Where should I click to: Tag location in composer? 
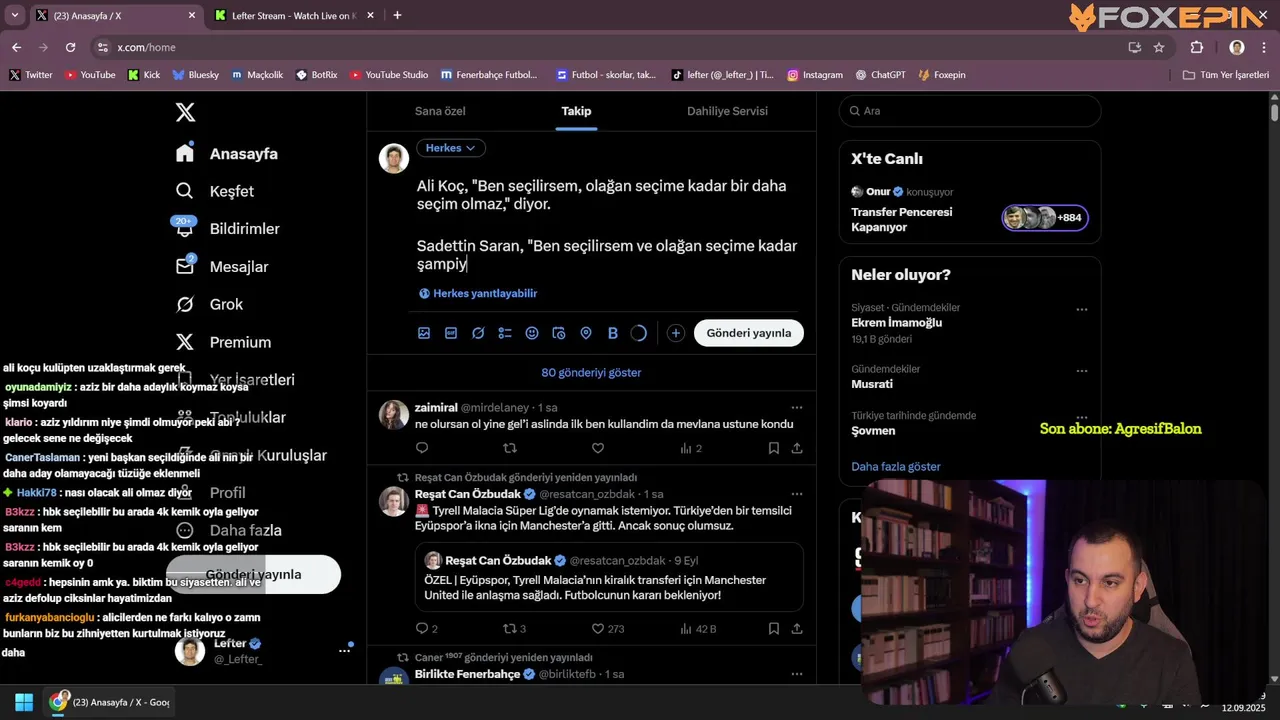pos(586,333)
